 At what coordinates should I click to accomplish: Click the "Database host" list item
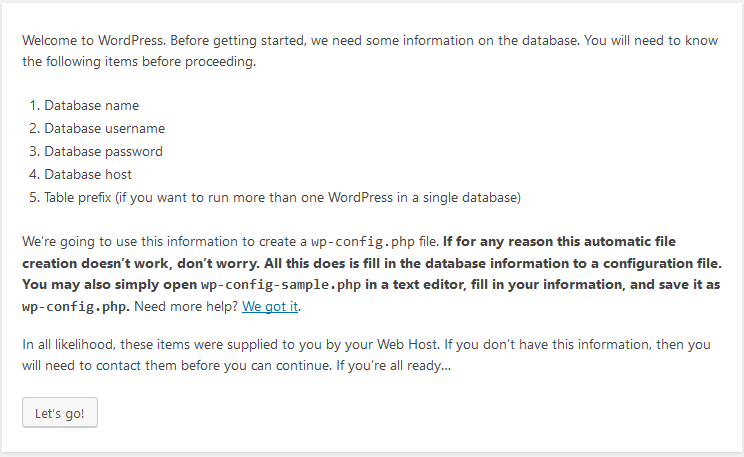coord(88,175)
